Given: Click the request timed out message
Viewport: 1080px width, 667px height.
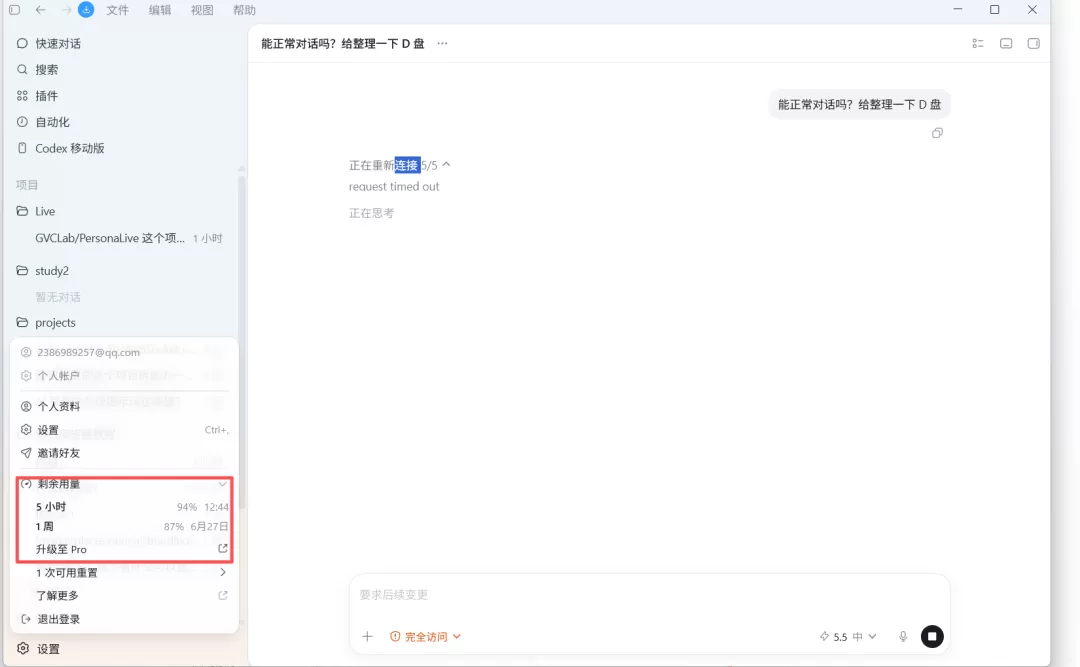Looking at the screenshot, I should tap(394, 186).
